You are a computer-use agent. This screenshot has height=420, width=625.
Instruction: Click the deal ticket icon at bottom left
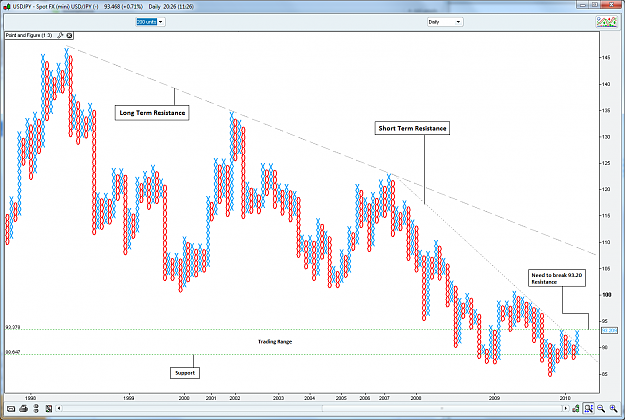pos(11,408)
